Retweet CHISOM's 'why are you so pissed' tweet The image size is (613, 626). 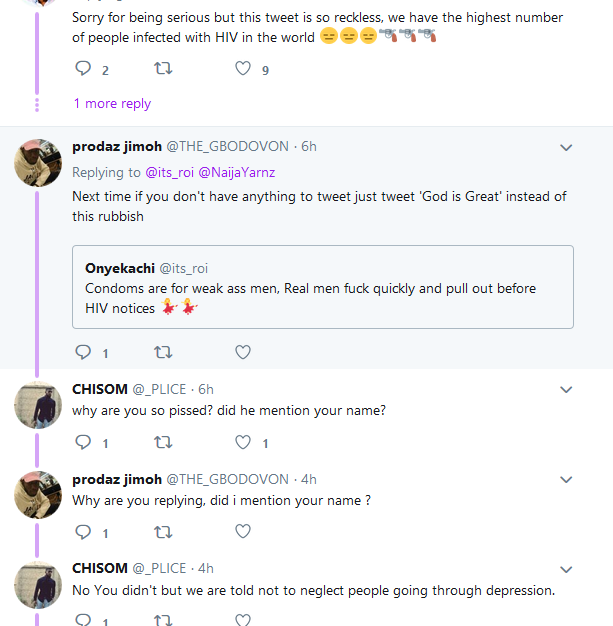[163, 442]
